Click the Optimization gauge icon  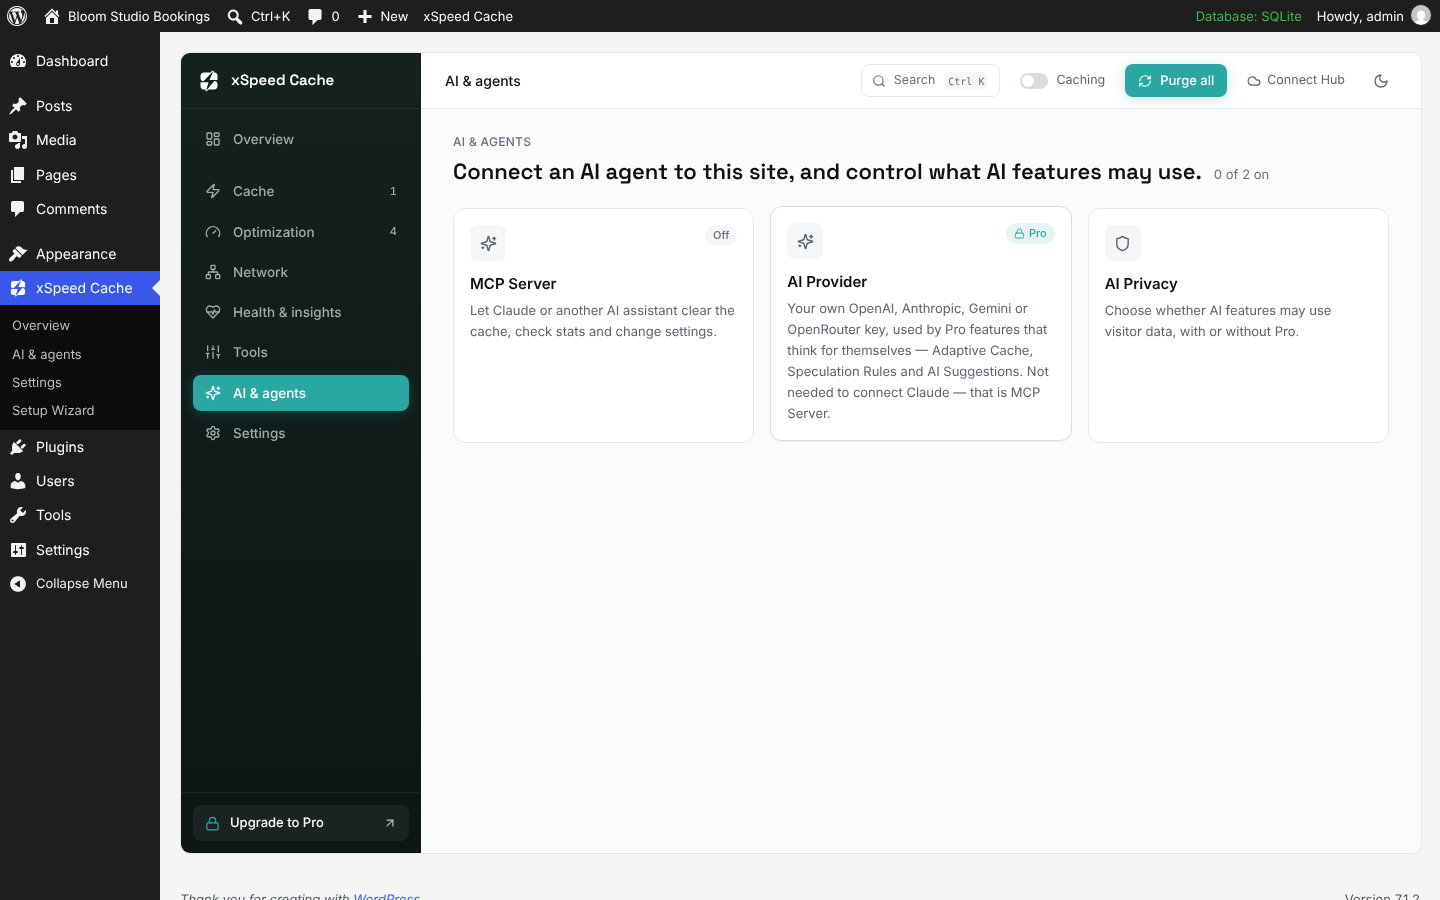tap(213, 232)
